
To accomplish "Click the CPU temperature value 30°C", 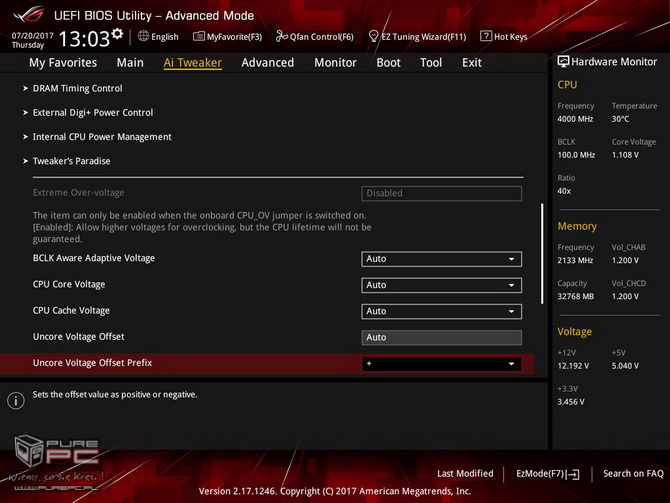I will point(620,119).
